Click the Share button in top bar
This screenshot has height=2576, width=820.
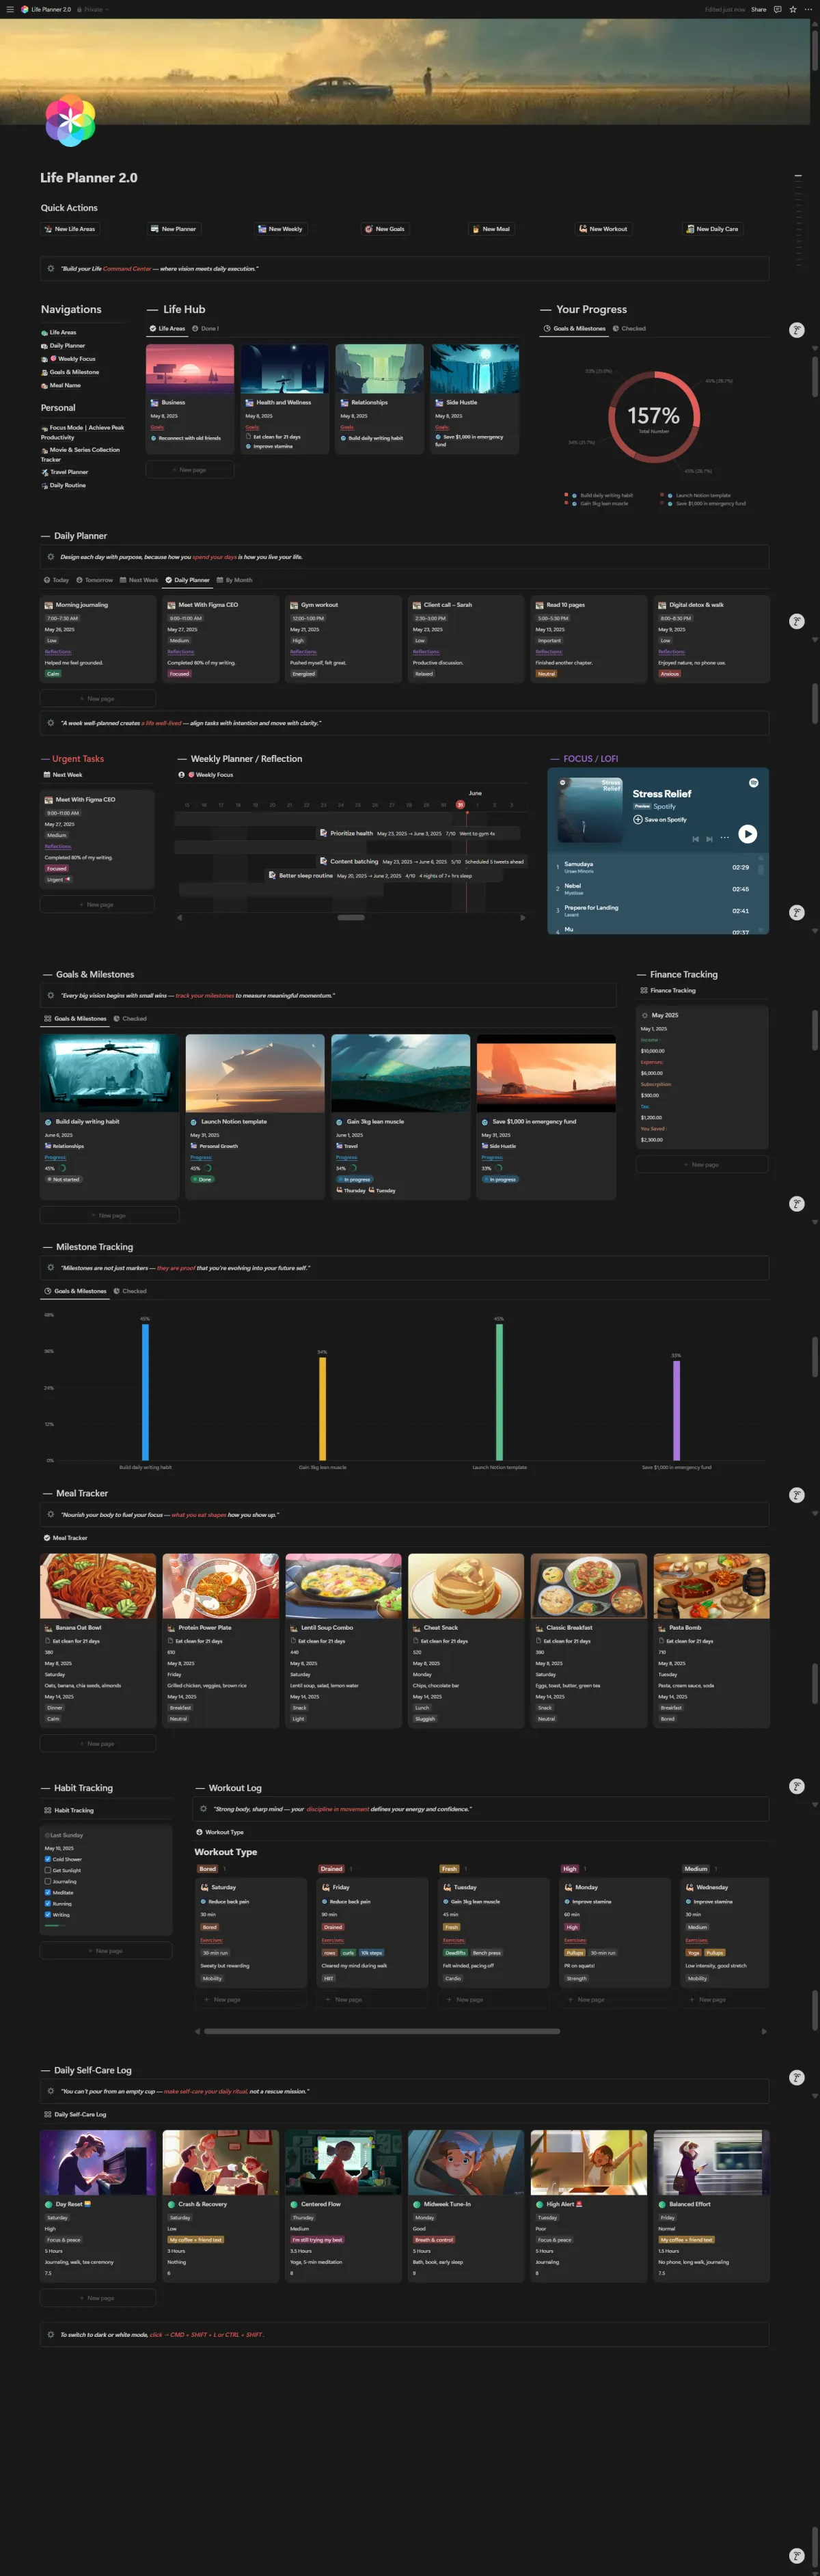tap(759, 9)
